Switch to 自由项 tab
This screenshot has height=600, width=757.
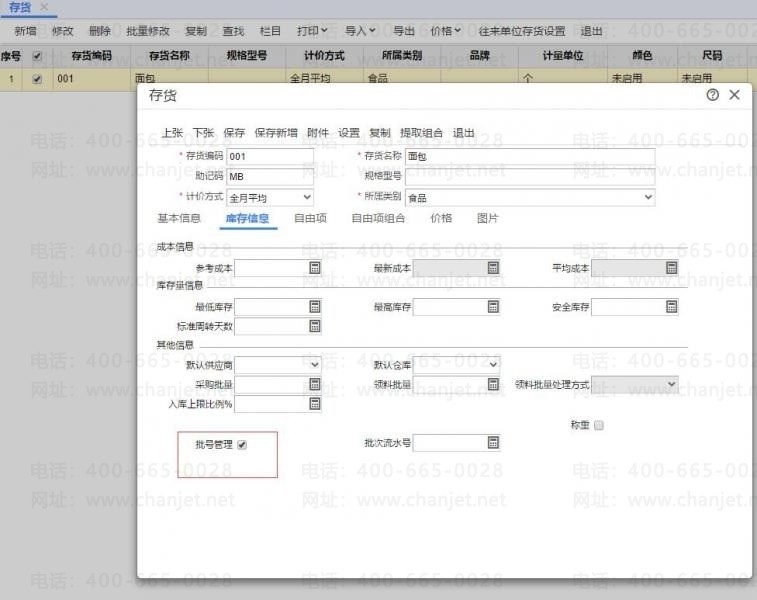click(x=310, y=218)
